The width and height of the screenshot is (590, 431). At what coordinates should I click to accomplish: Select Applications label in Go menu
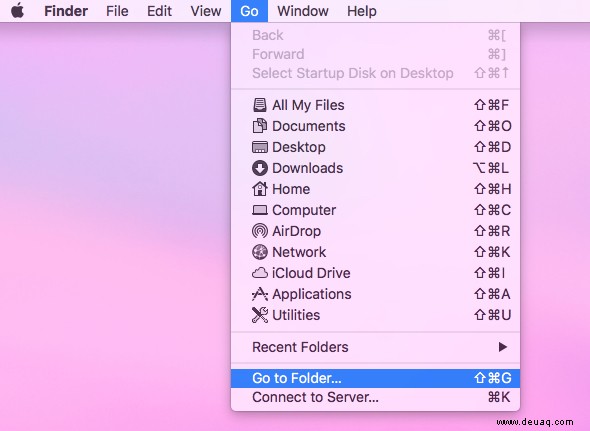[312, 294]
